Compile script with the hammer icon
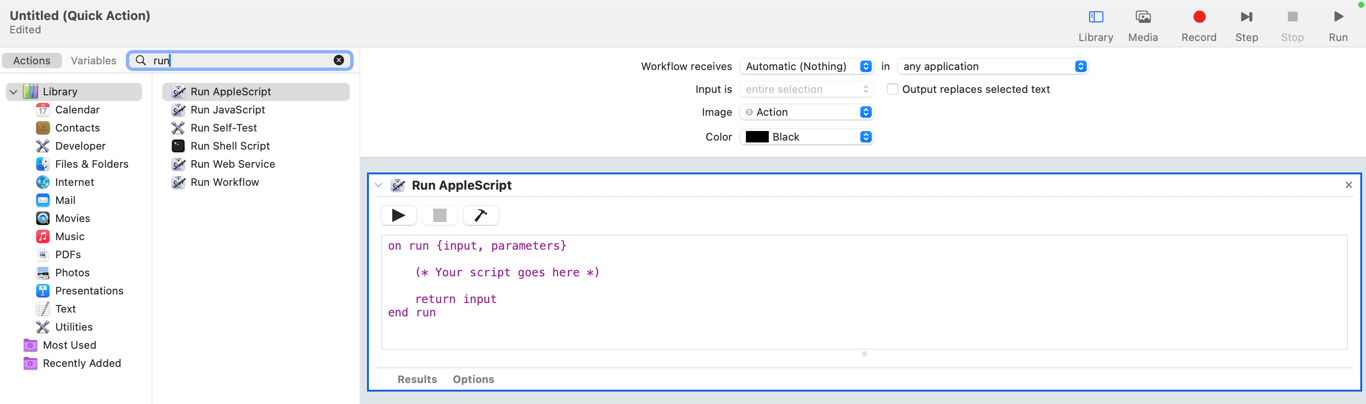 pyautogui.click(x=480, y=215)
